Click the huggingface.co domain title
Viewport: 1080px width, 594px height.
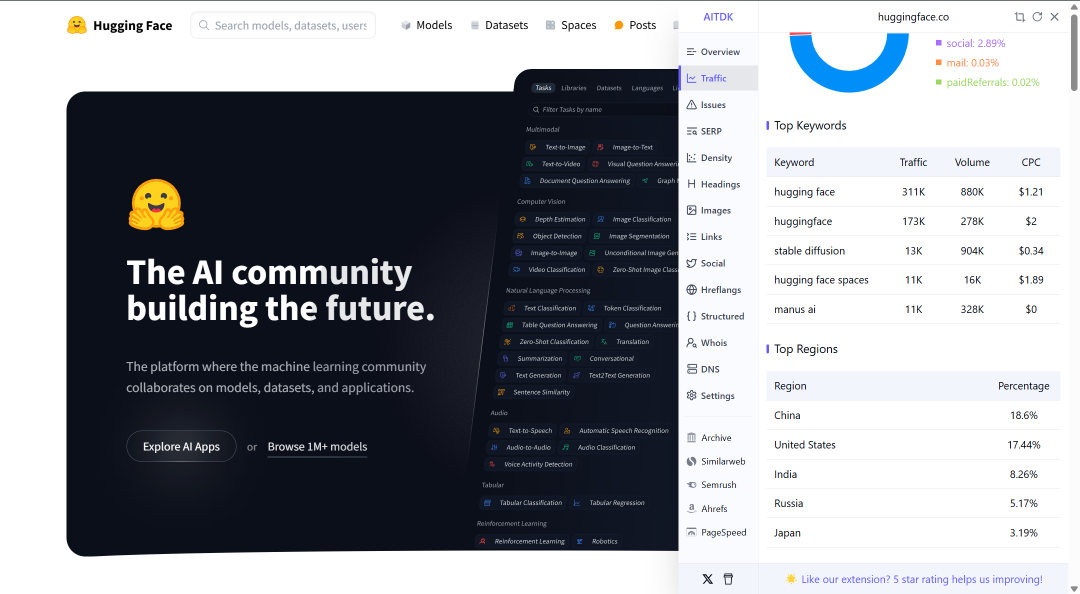click(913, 17)
